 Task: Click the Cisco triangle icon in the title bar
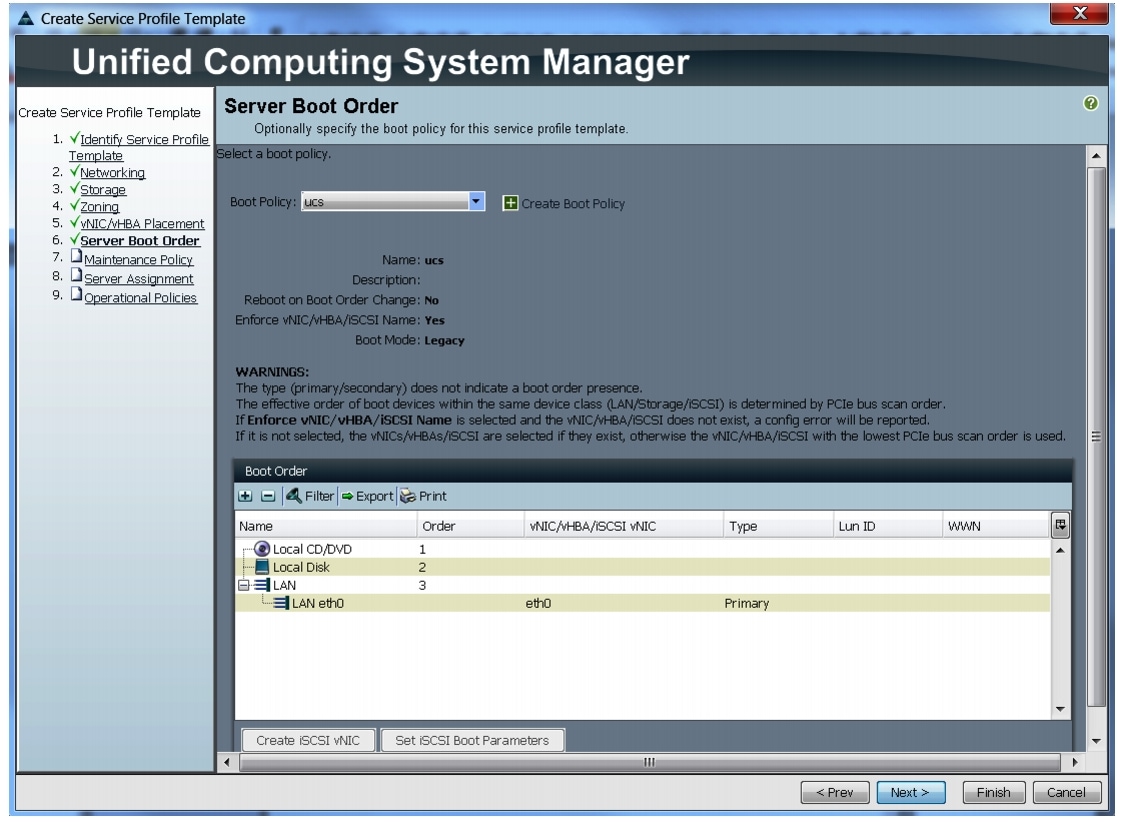point(26,18)
